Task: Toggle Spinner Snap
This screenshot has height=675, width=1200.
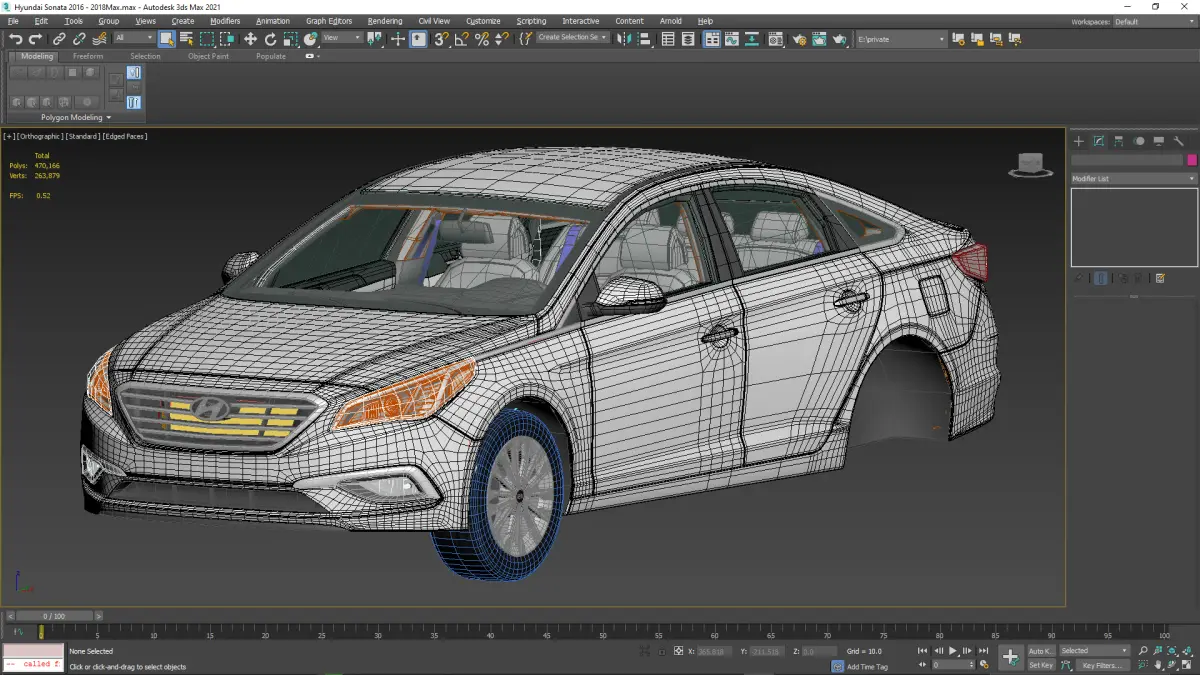Action: coord(502,39)
